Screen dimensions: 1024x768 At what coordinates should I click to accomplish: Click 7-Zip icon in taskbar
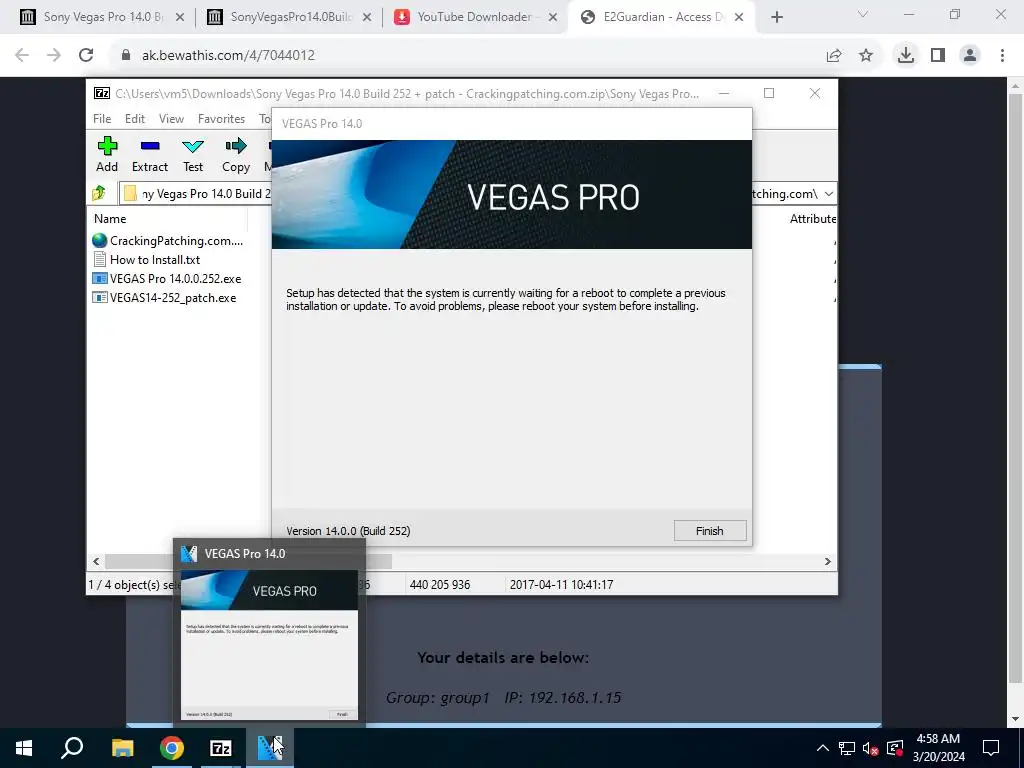pos(221,748)
